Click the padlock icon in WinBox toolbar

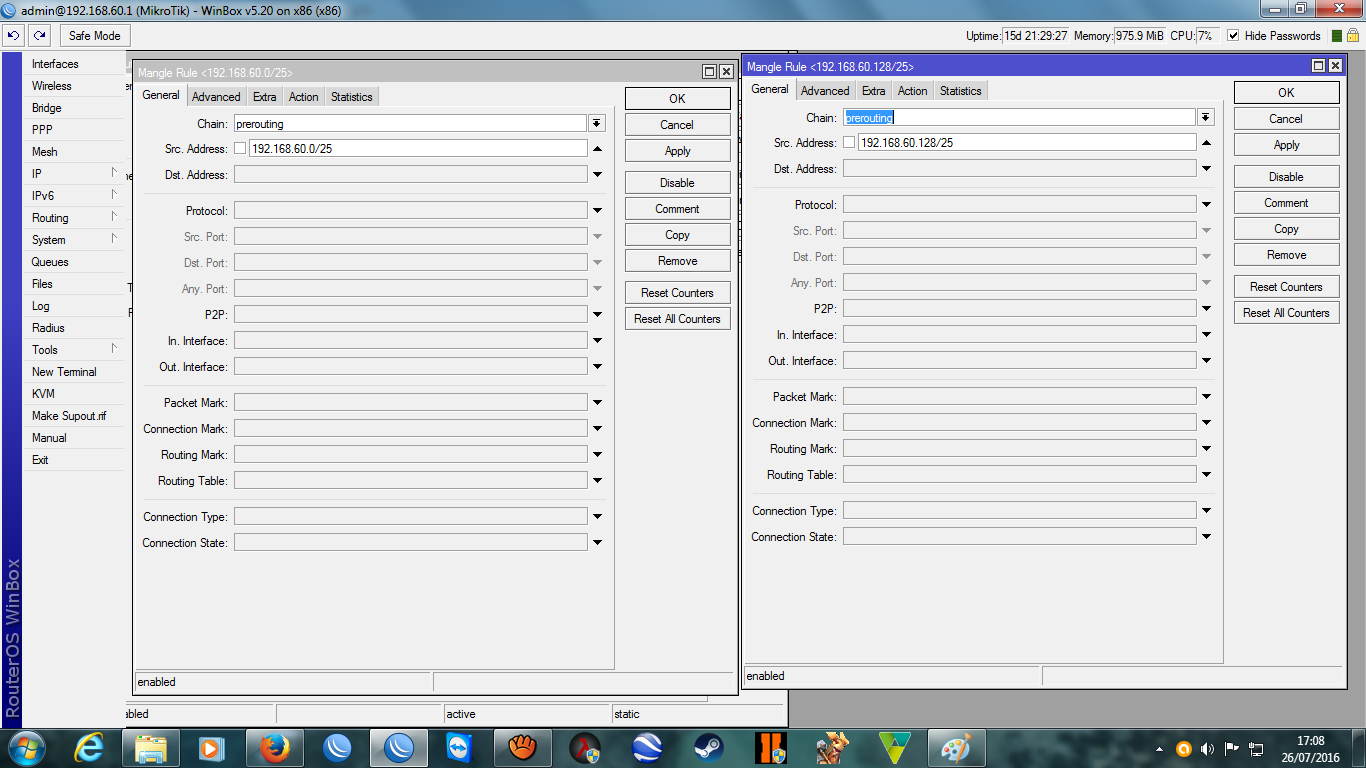1355,35
